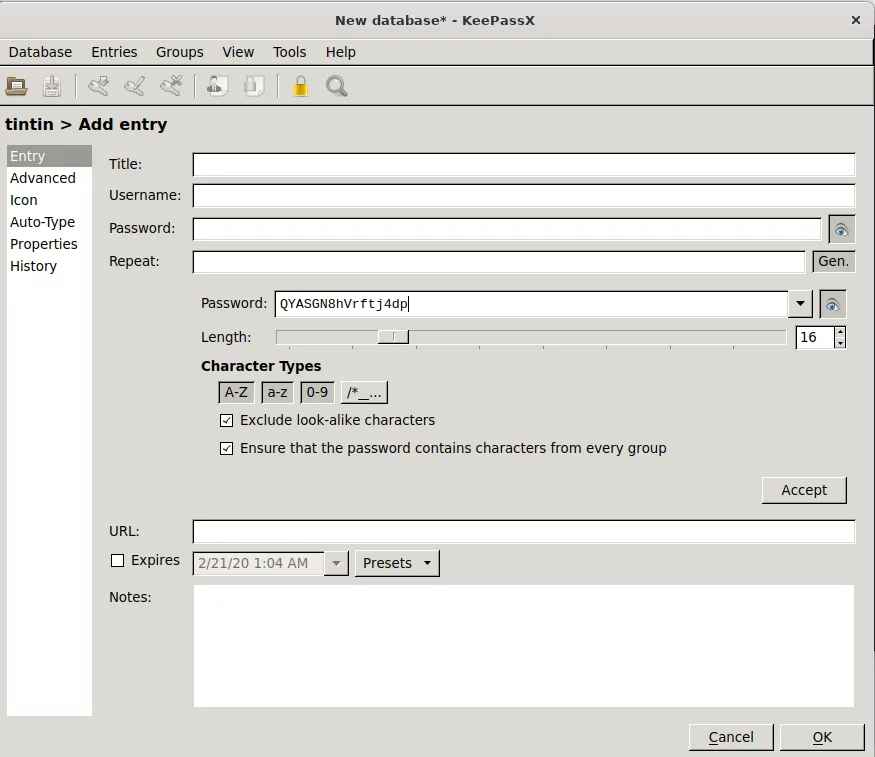This screenshot has height=757, width=875.
Task: Switch to the Advanced section
Action: pyautogui.click(x=49, y=178)
